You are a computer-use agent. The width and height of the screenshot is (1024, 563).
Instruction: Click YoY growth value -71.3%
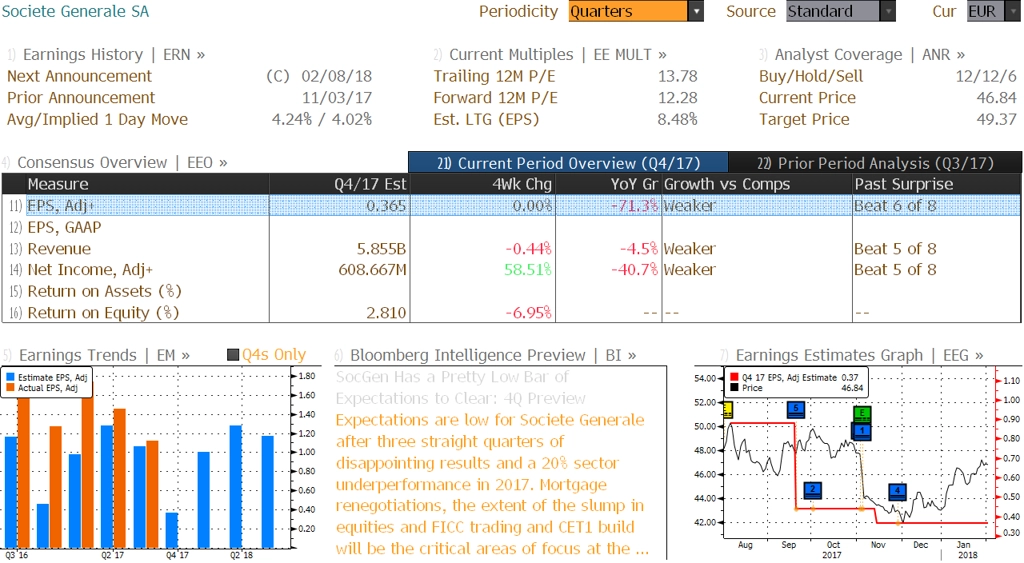[x=634, y=206]
